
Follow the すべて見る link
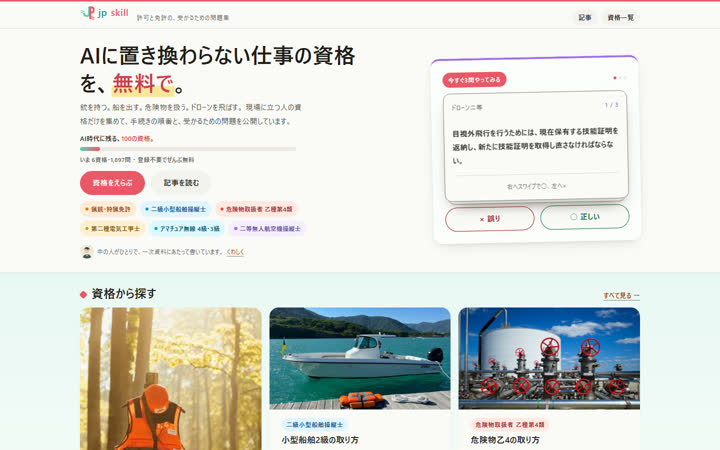(x=621, y=295)
